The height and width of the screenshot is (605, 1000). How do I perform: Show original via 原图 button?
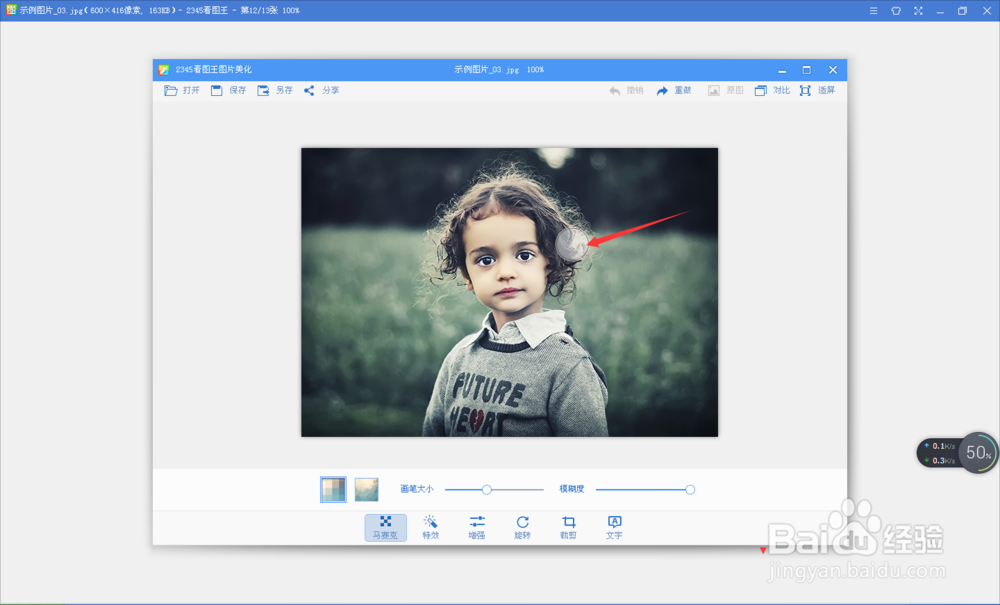tap(726, 91)
